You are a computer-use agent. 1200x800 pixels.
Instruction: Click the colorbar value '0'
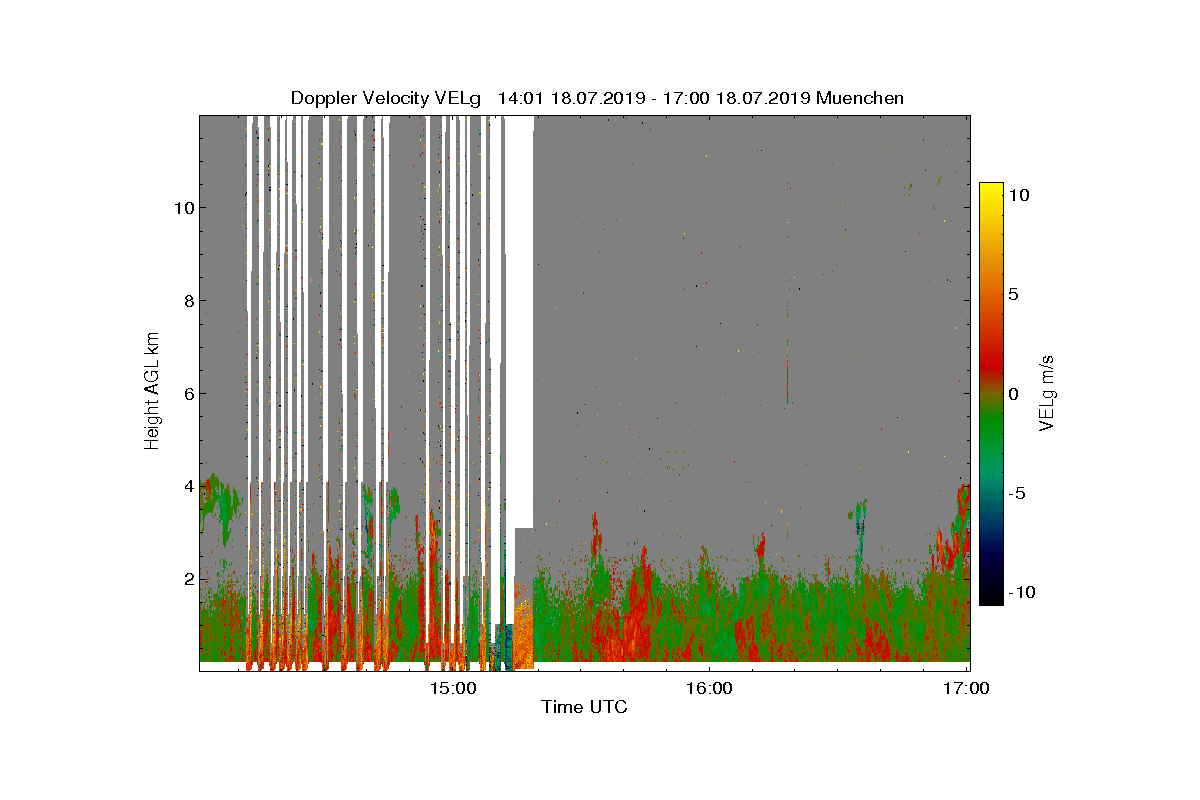coord(1012,394)
